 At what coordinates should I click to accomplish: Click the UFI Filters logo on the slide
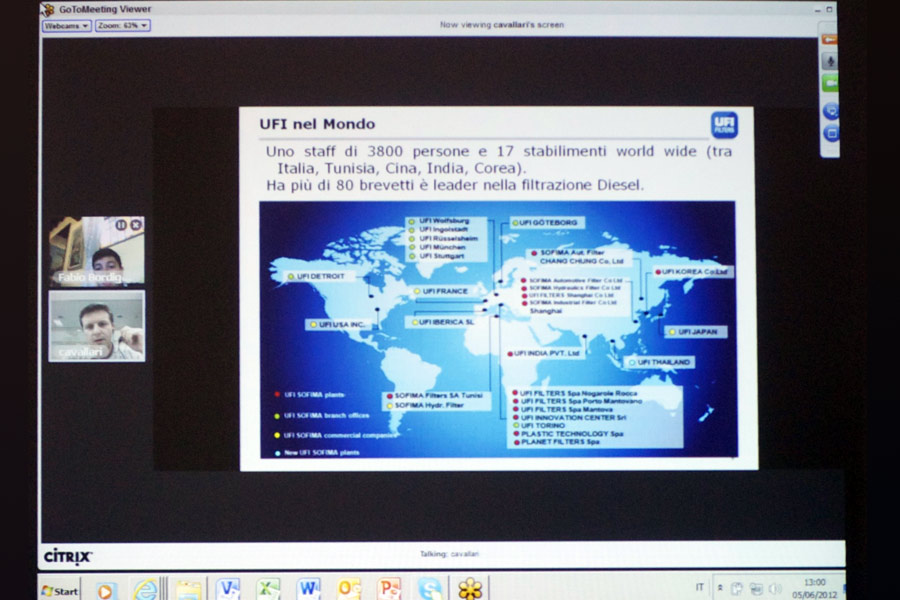pyautogui.click(x=724, y=125)
